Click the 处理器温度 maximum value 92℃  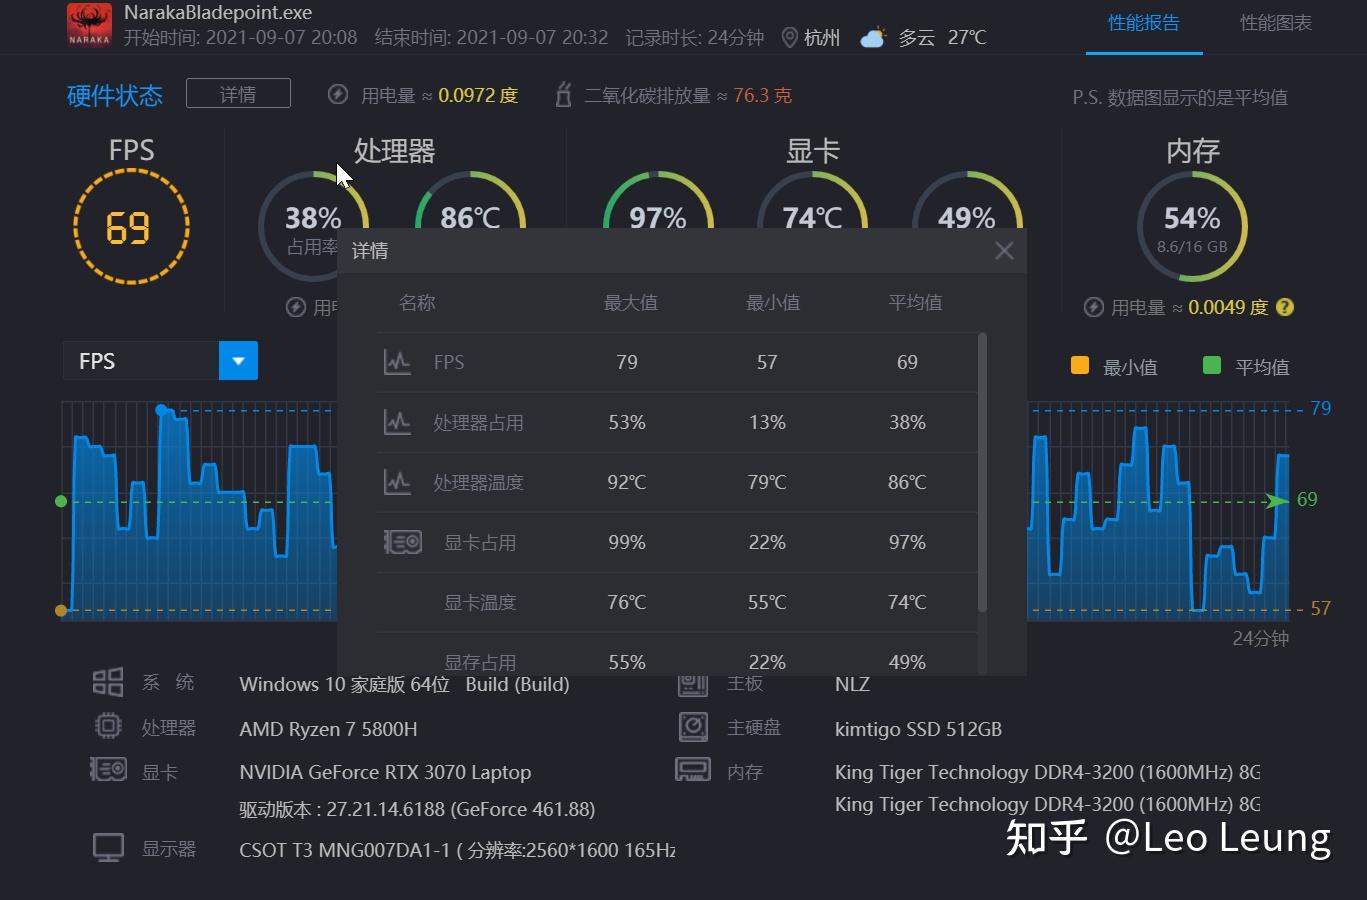click(x=627, y=482)
